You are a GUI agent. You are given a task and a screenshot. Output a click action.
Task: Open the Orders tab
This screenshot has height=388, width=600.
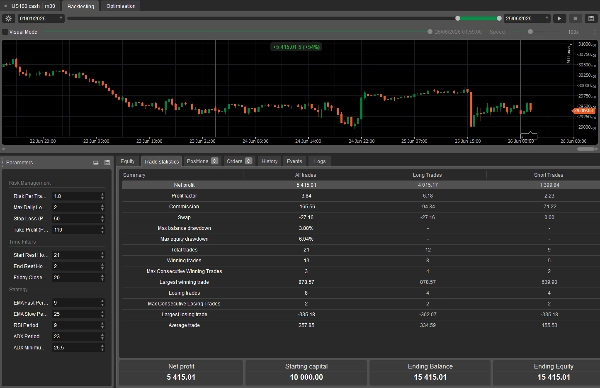[239, 161]
